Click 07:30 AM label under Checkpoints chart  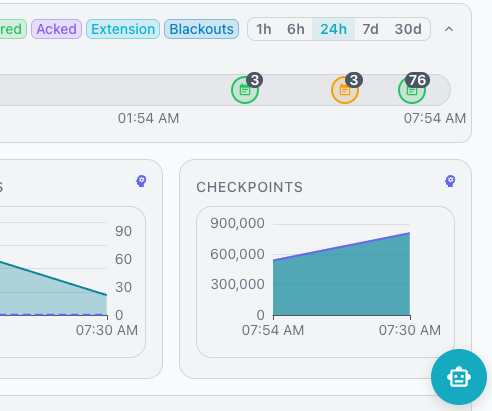(410, 330)
